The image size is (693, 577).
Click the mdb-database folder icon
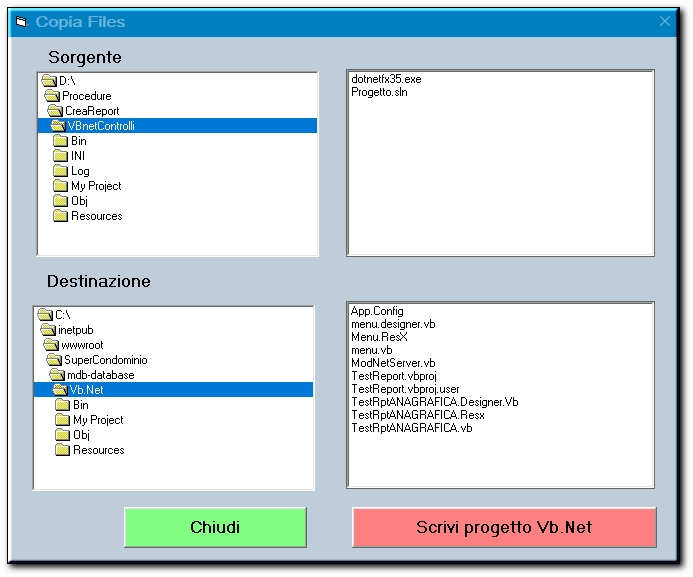click(58, 375)
